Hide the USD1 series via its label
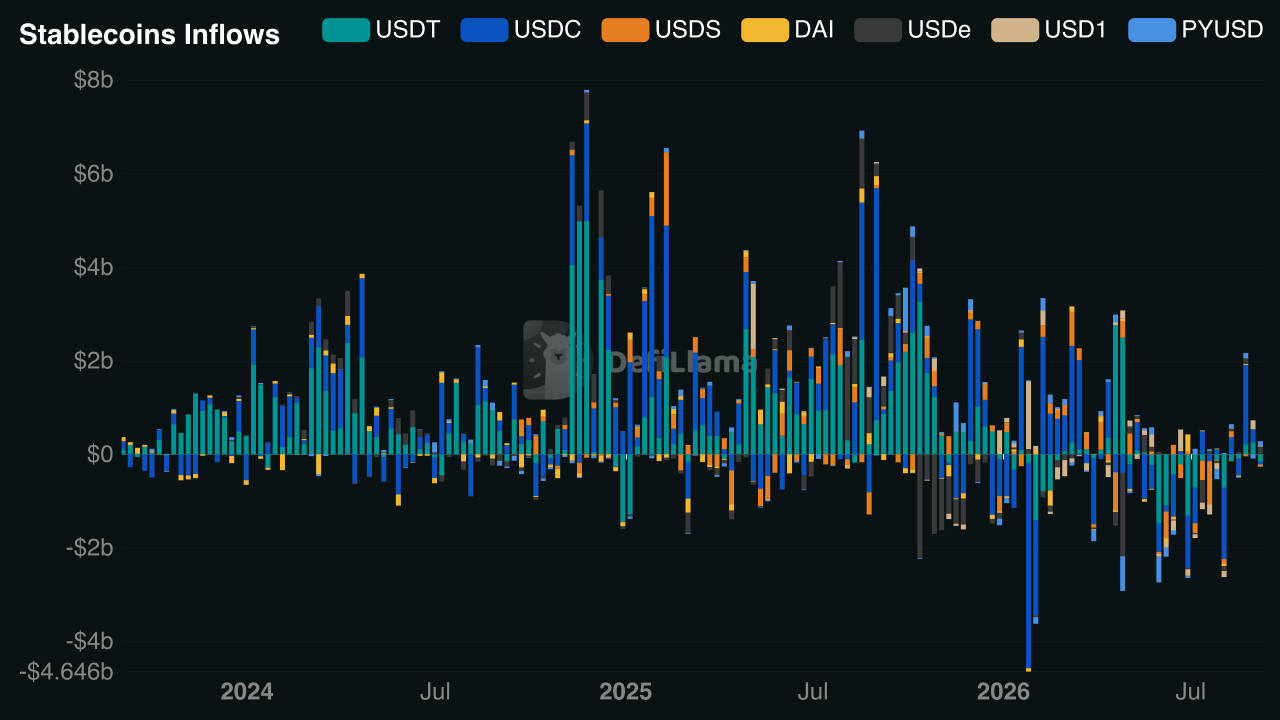The image size is (1280, 720). (x=1076, y=30)
